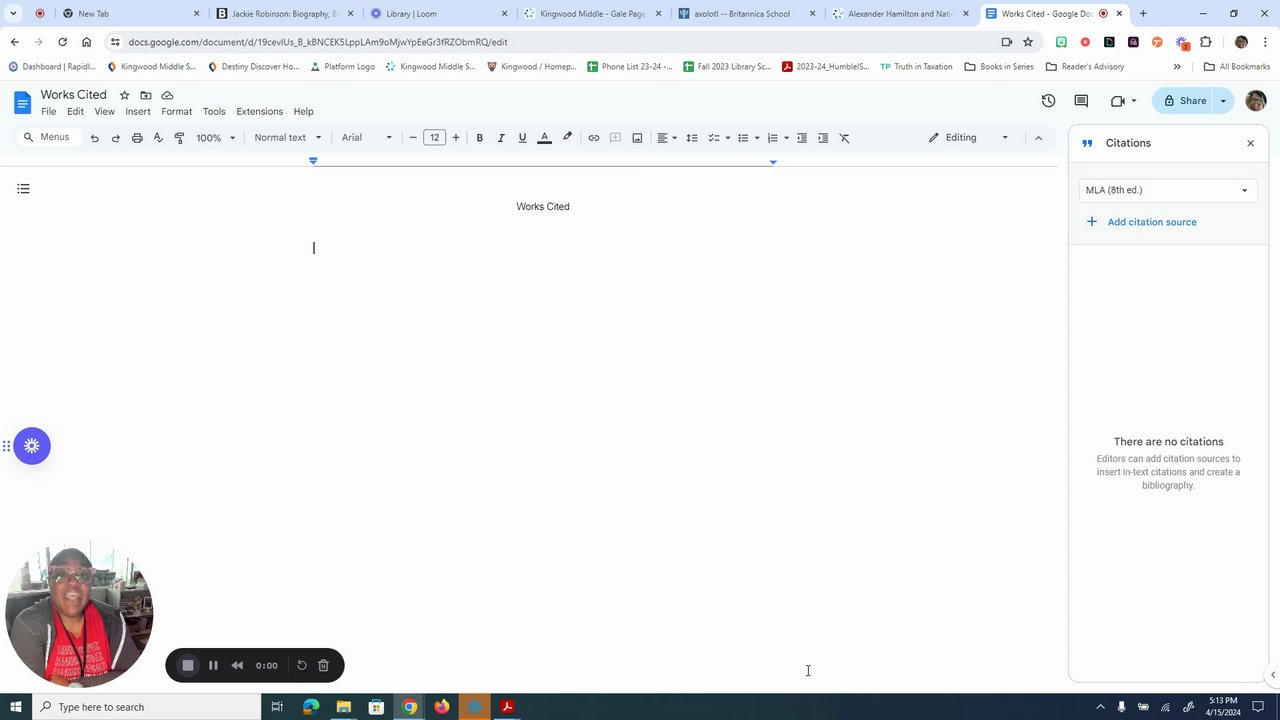Decrease the paragraph indent
This screenshot has width=1280, height=720.
pyautogui.click(x=801, y=138)
